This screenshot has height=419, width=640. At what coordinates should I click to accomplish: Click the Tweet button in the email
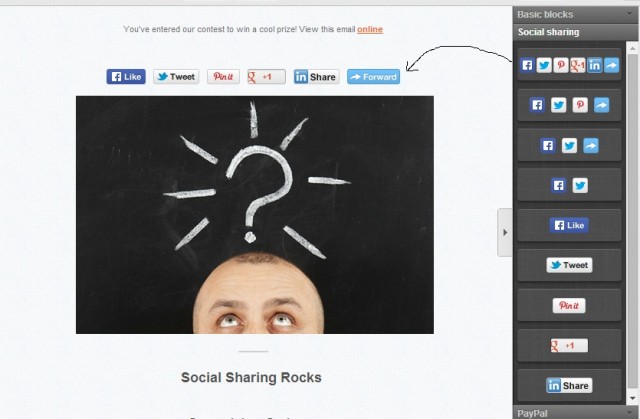(x=176, y=77)
